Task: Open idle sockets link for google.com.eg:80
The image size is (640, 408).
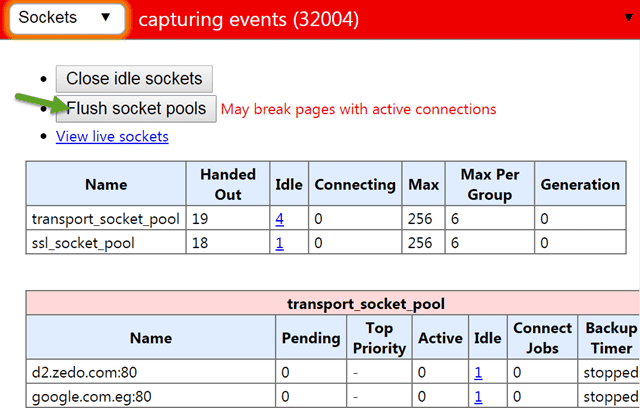Action: (x=479, y=396)
